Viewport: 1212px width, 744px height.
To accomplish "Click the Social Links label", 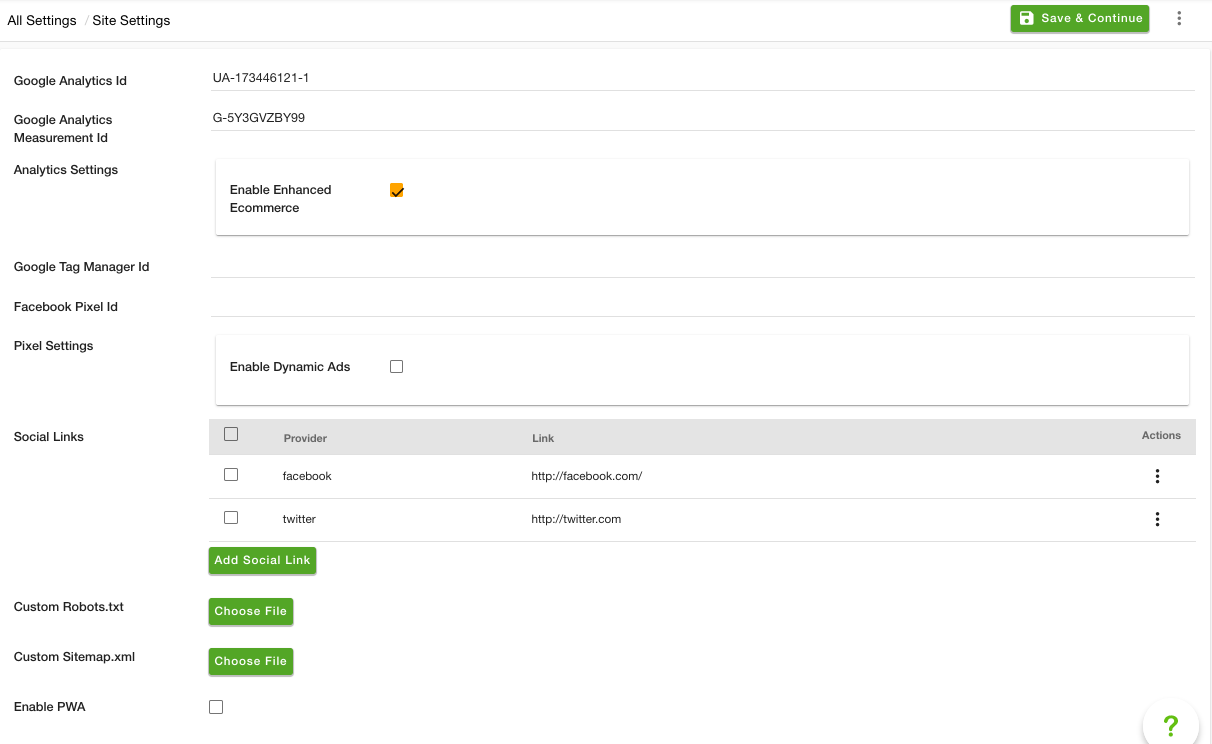I will tap(49, 437).
